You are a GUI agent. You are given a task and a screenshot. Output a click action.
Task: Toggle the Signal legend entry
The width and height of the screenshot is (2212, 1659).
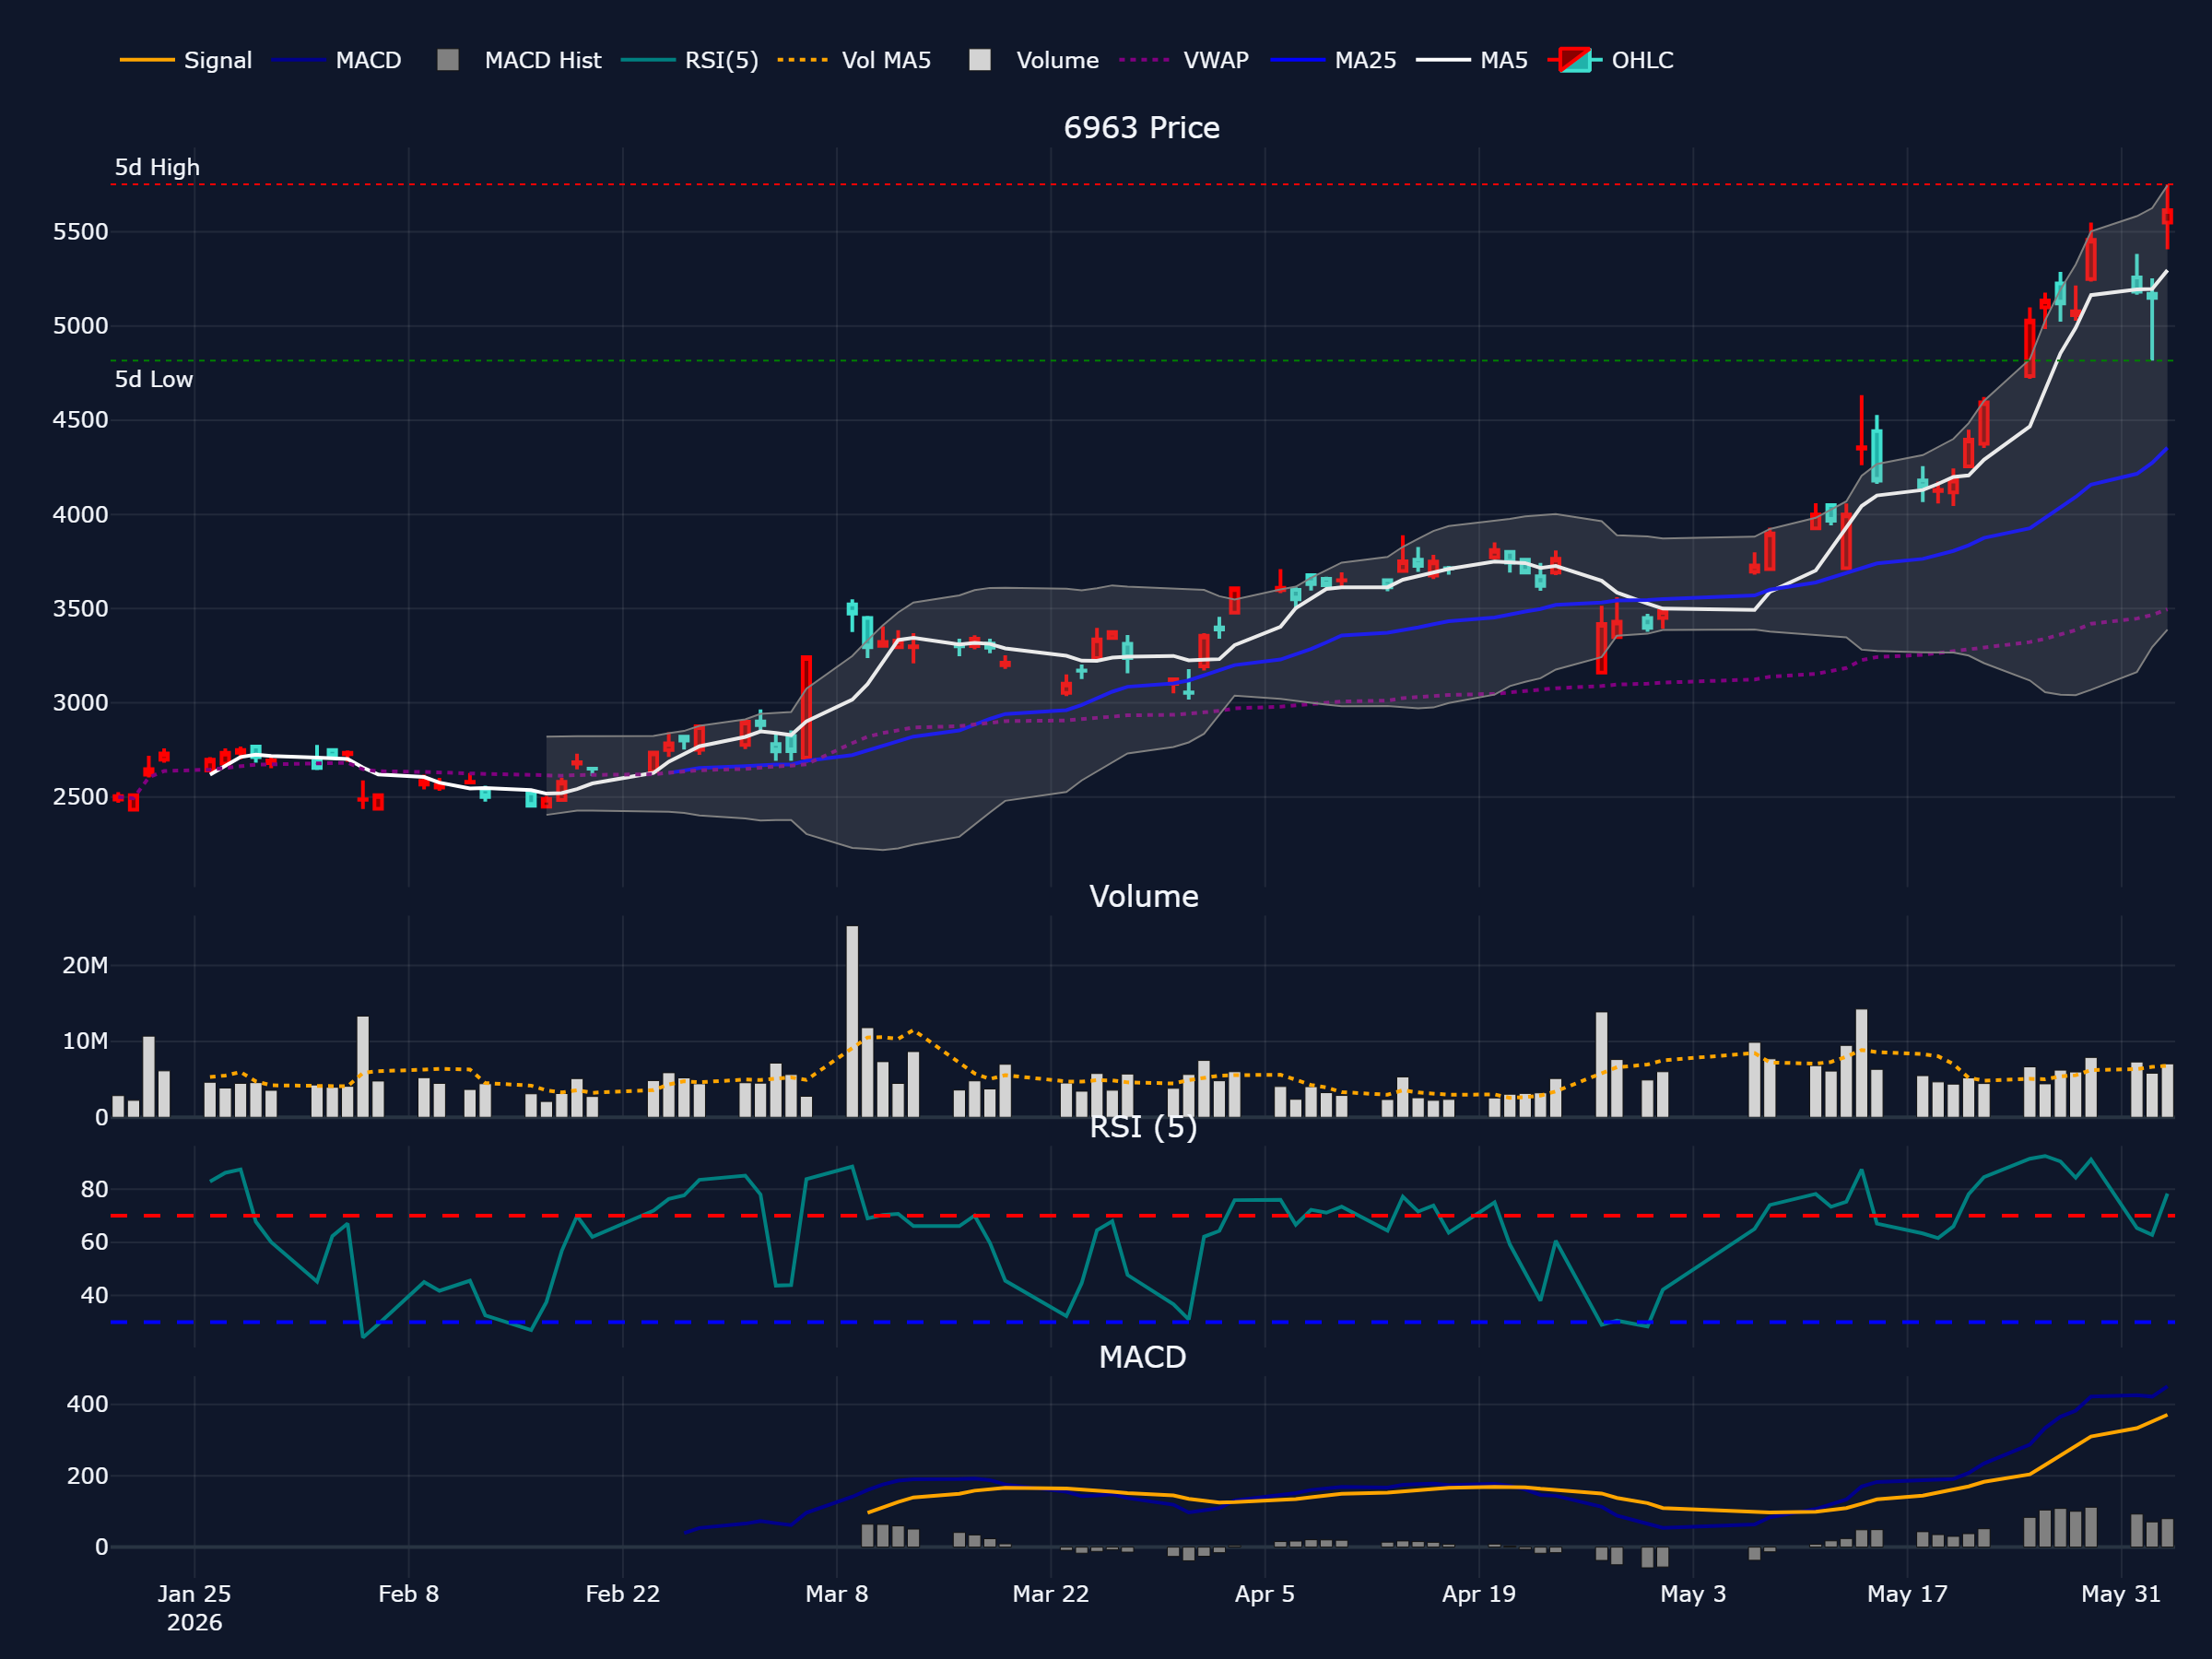(186, 60)
